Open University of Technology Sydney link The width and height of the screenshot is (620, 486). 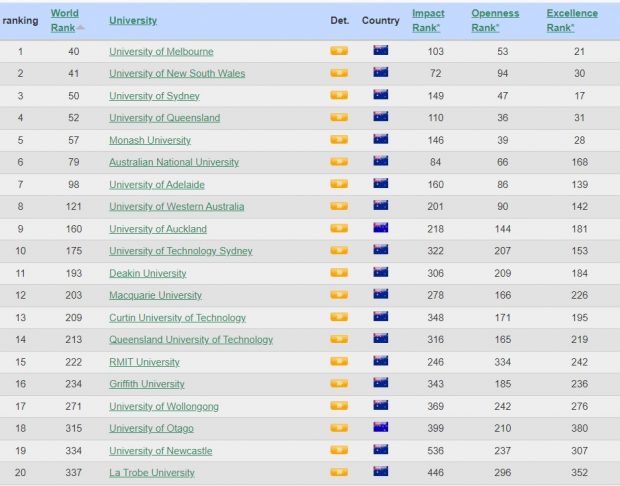[181, 251]
